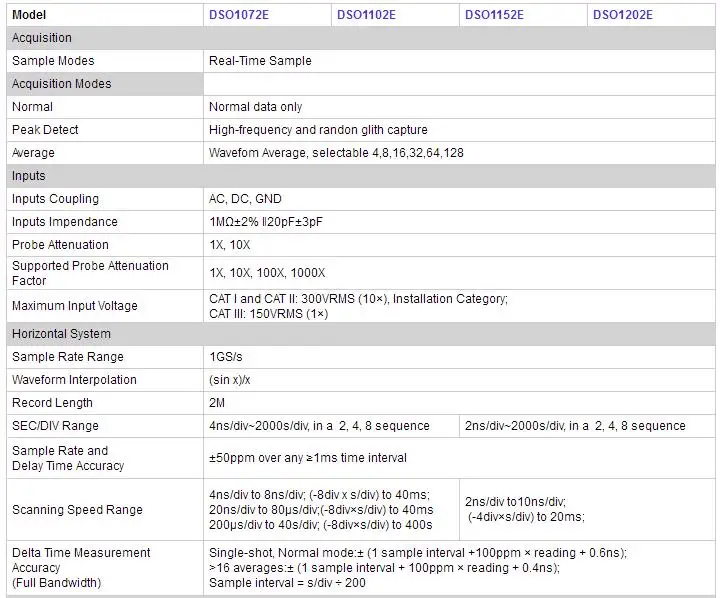Select the 'Inputs Impendance' label
Image resolution: width=720 pixels, height=598 pixels.
pyautogui.click(x=65, y=221)
